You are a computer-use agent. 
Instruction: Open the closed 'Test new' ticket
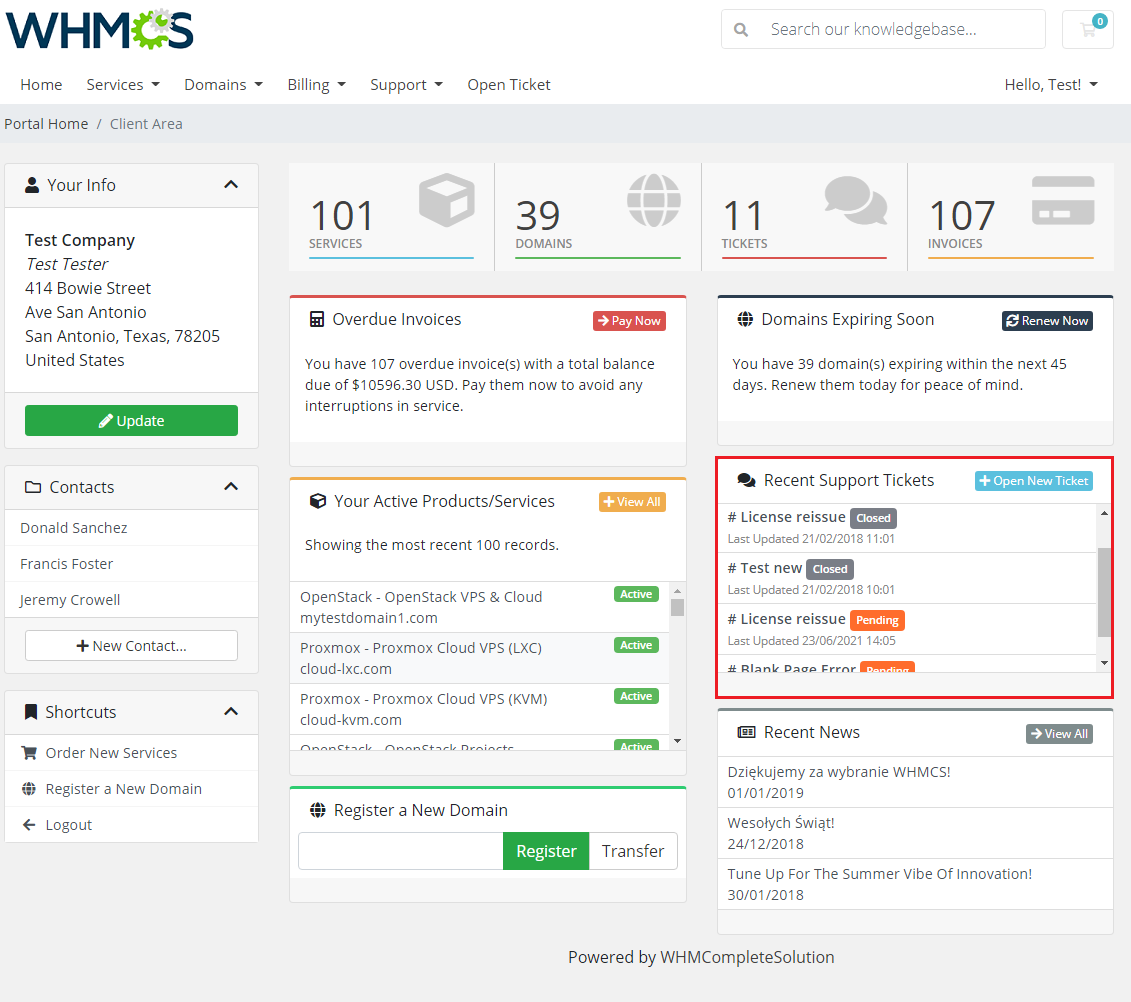click(x=907, y=579)
